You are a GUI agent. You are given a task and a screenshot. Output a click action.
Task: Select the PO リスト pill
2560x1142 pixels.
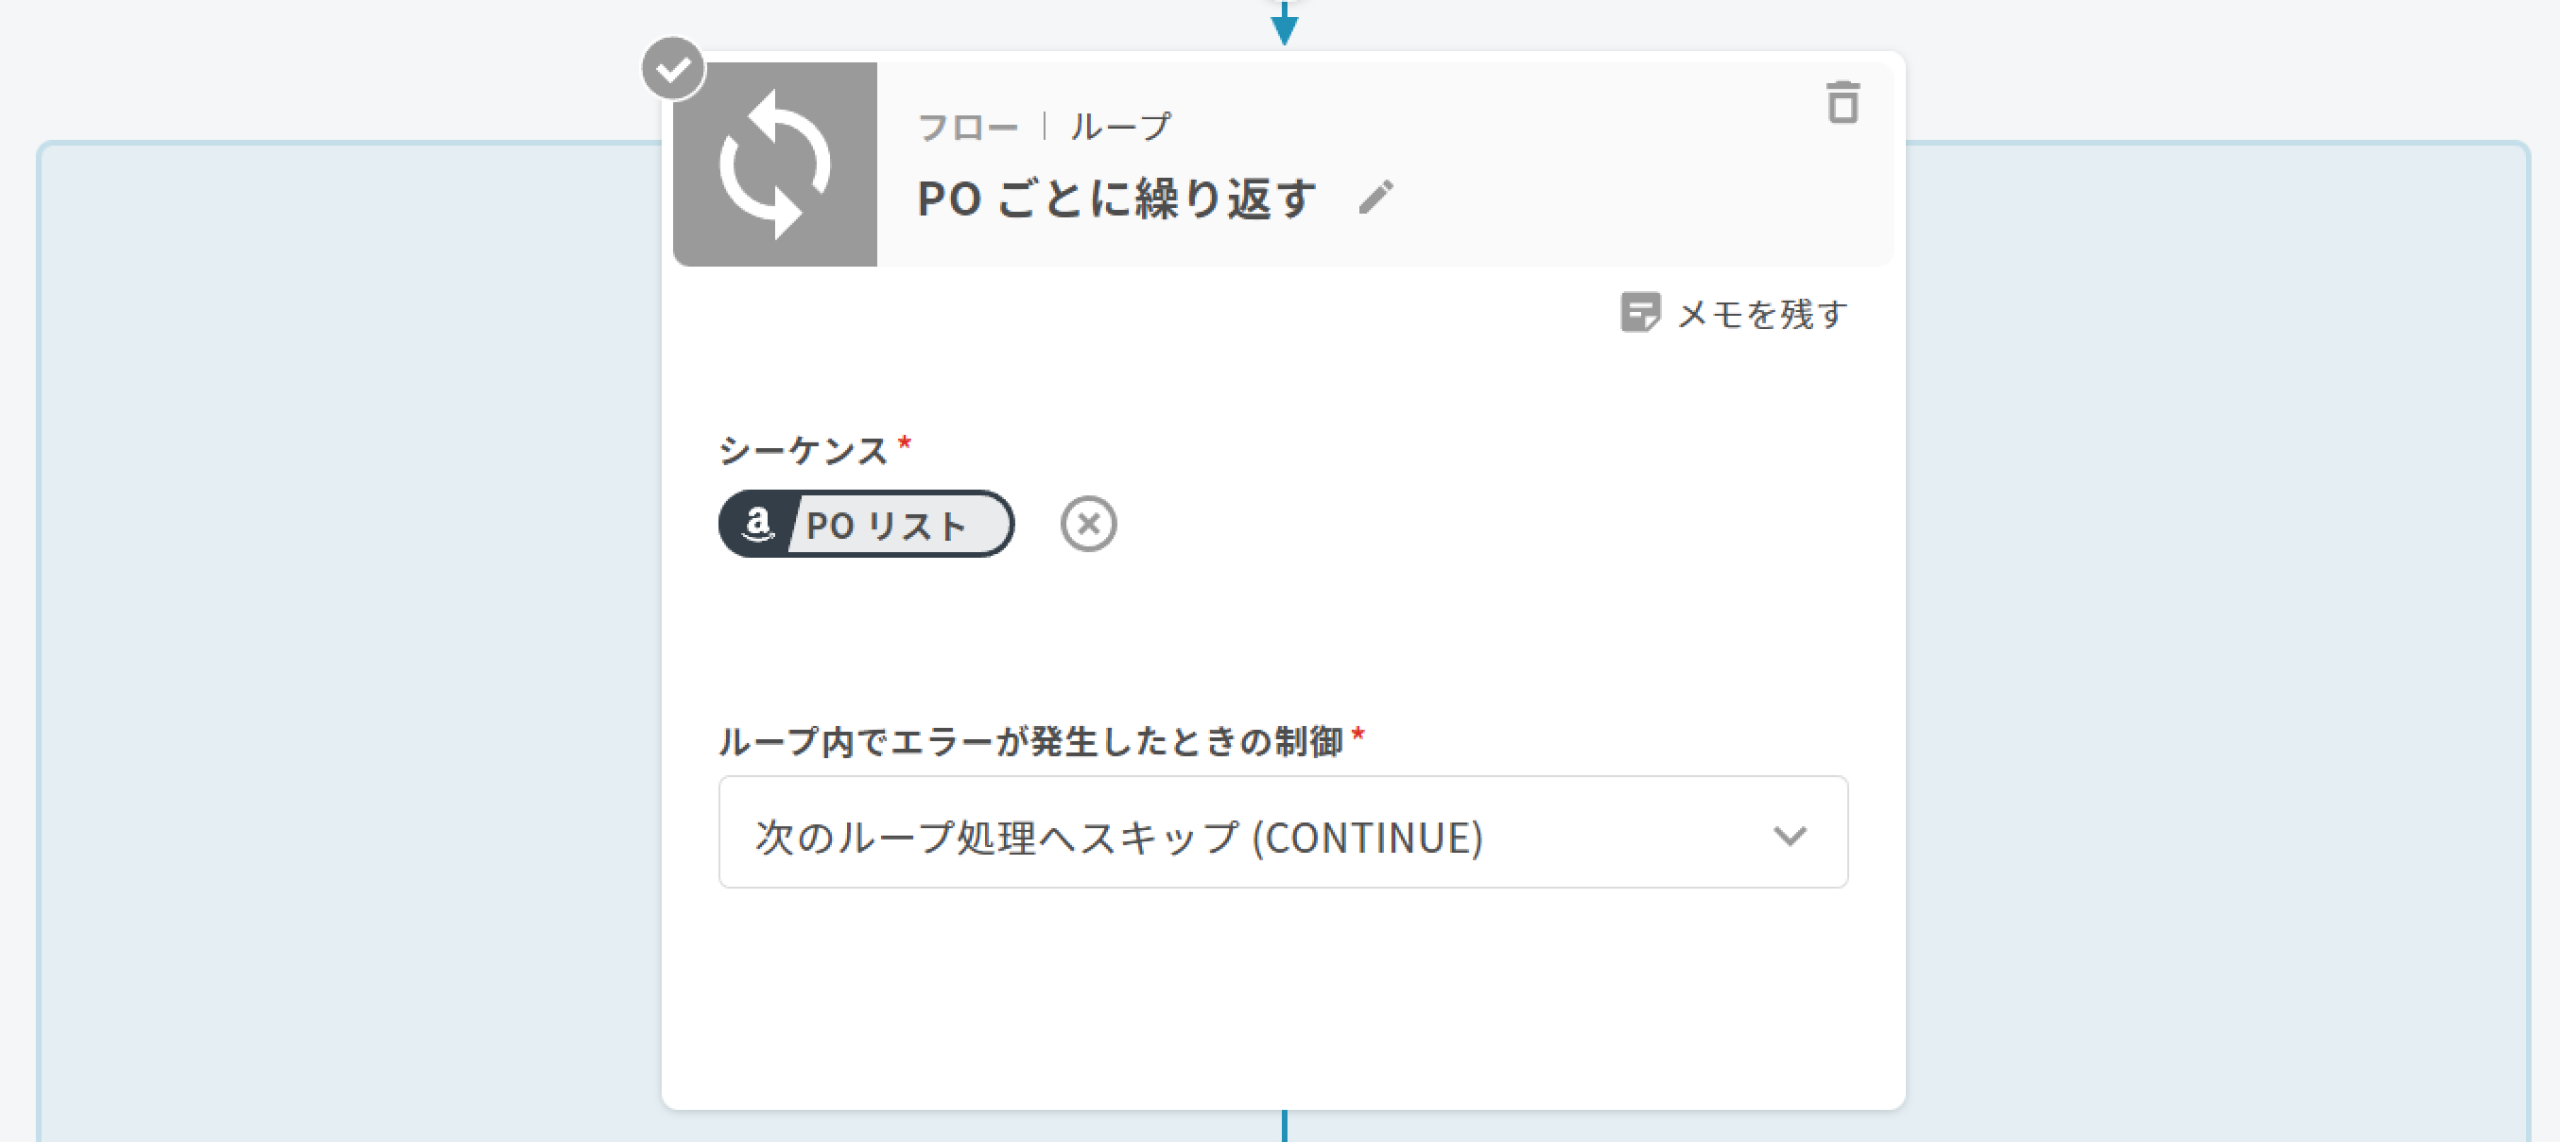[886, 525]
